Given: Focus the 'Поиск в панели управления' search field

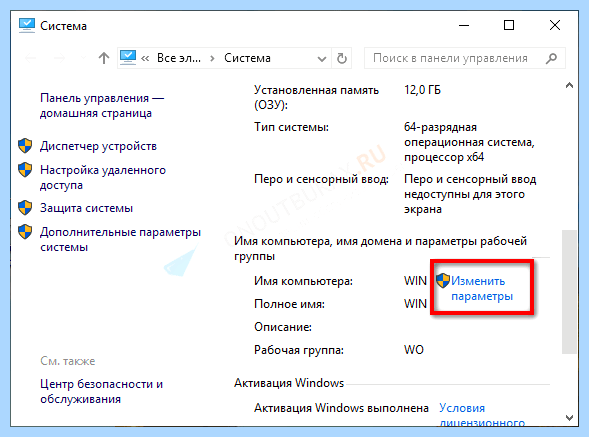Looking at the screenshot, I should [465, 58].
